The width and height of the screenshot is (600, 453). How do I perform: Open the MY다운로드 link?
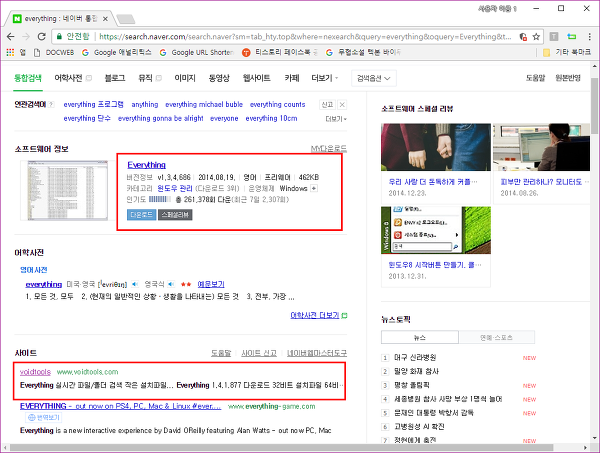tap(329, 149)
